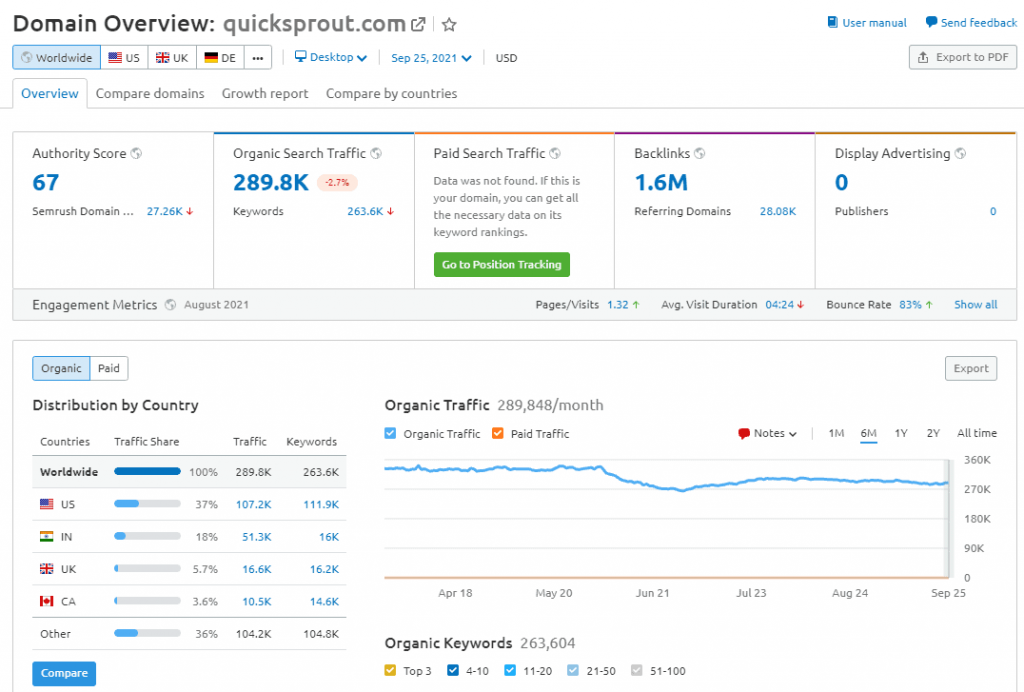
Task: Click the IN 18% traffic share bar
Action: pos(147,537)
